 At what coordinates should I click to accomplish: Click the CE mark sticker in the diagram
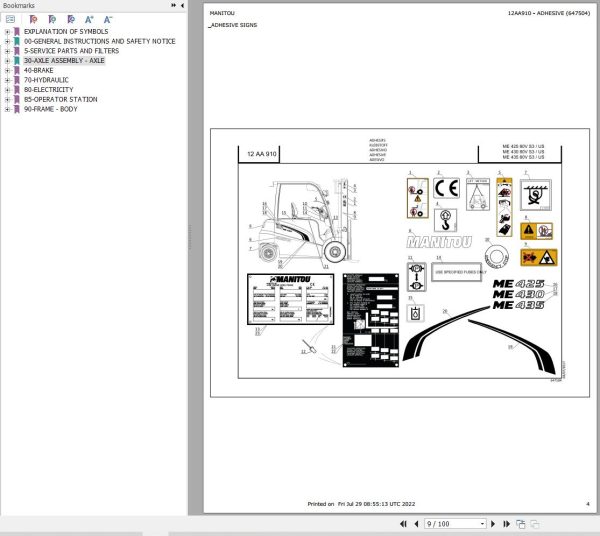tap(446, 188)
